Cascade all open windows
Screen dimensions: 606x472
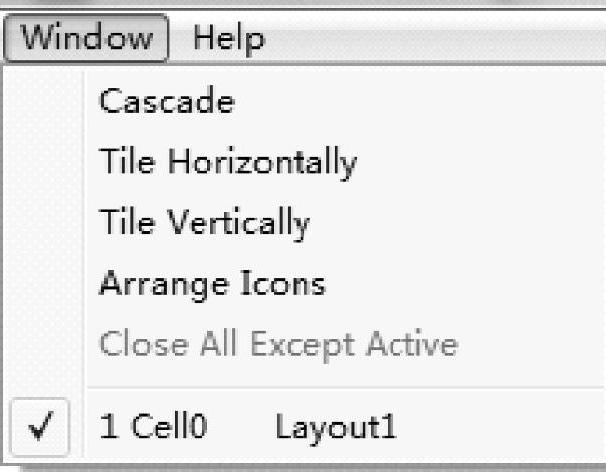tap(166, 101)
